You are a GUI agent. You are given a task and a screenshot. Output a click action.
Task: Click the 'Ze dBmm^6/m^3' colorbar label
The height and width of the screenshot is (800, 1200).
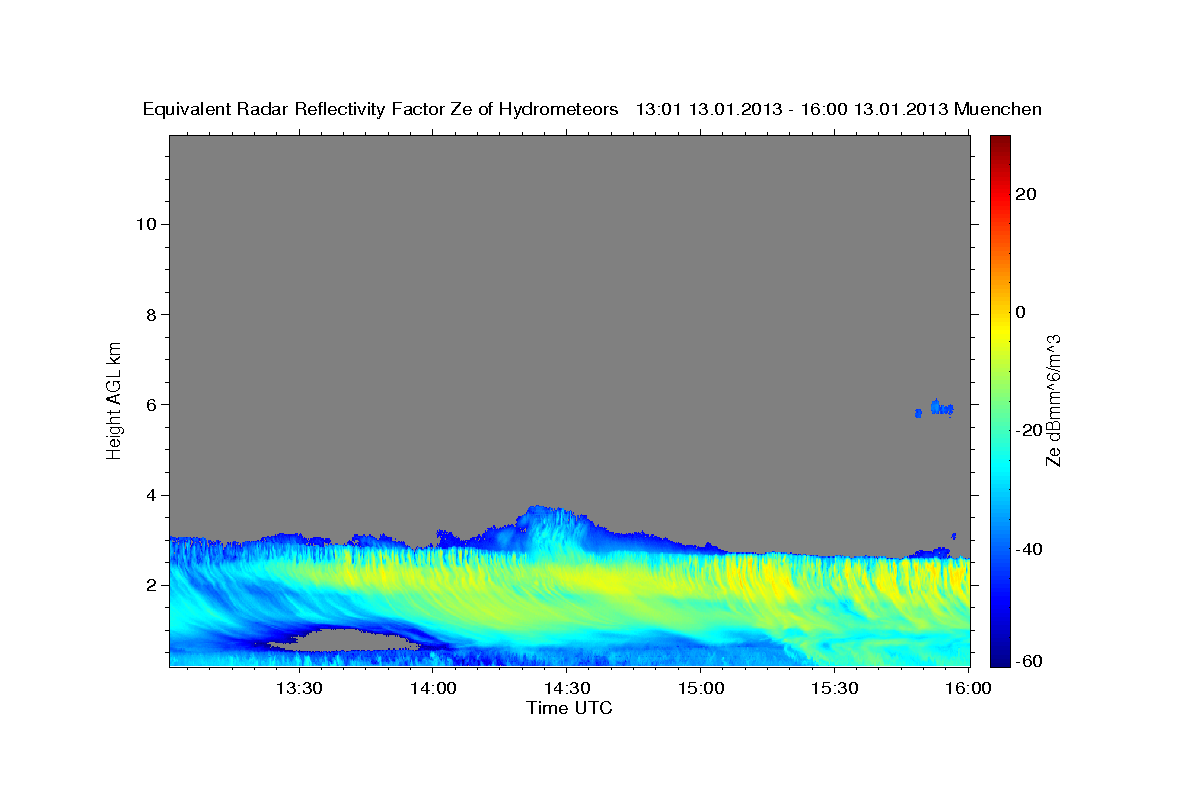point(1053,400)
